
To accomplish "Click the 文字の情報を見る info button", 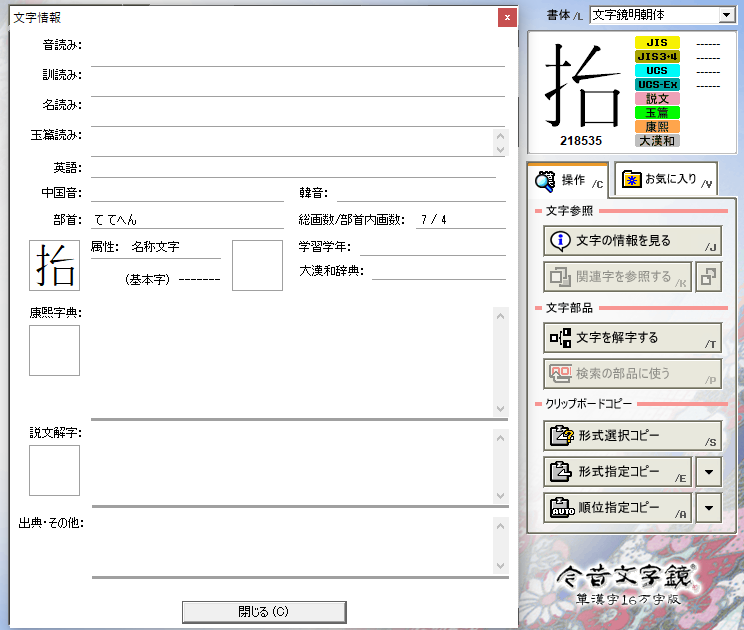I will point(632,241).
